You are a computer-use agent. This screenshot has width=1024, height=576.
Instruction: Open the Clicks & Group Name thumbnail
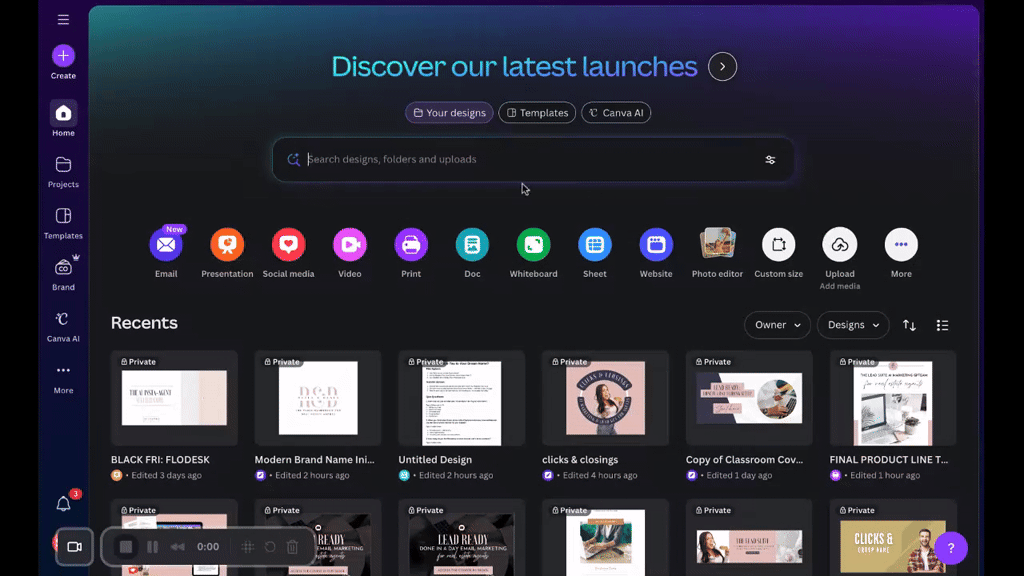click(x=893, y=538)
